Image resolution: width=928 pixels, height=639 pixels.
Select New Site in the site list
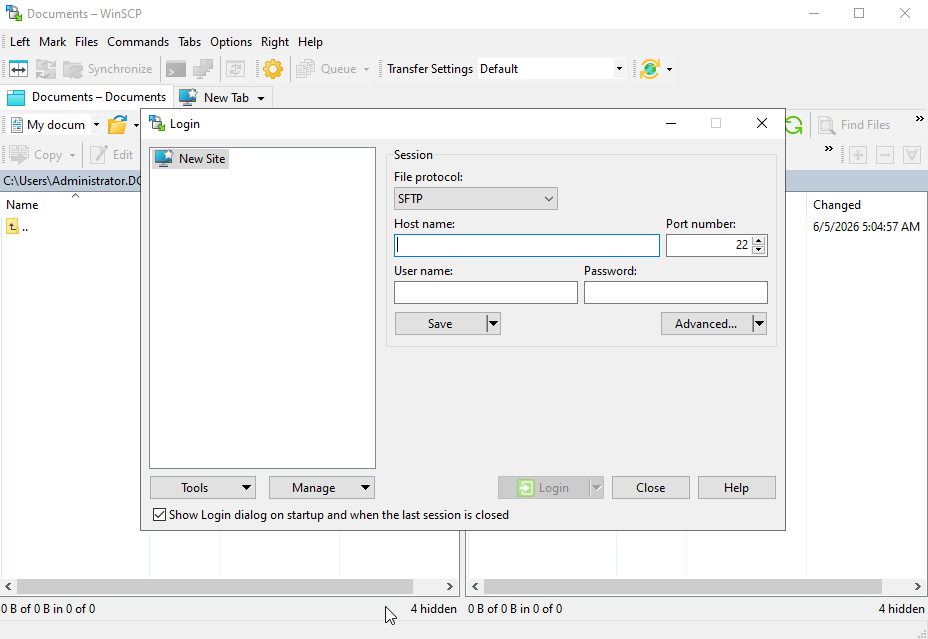pyautogui.click(x=191, y=159)
